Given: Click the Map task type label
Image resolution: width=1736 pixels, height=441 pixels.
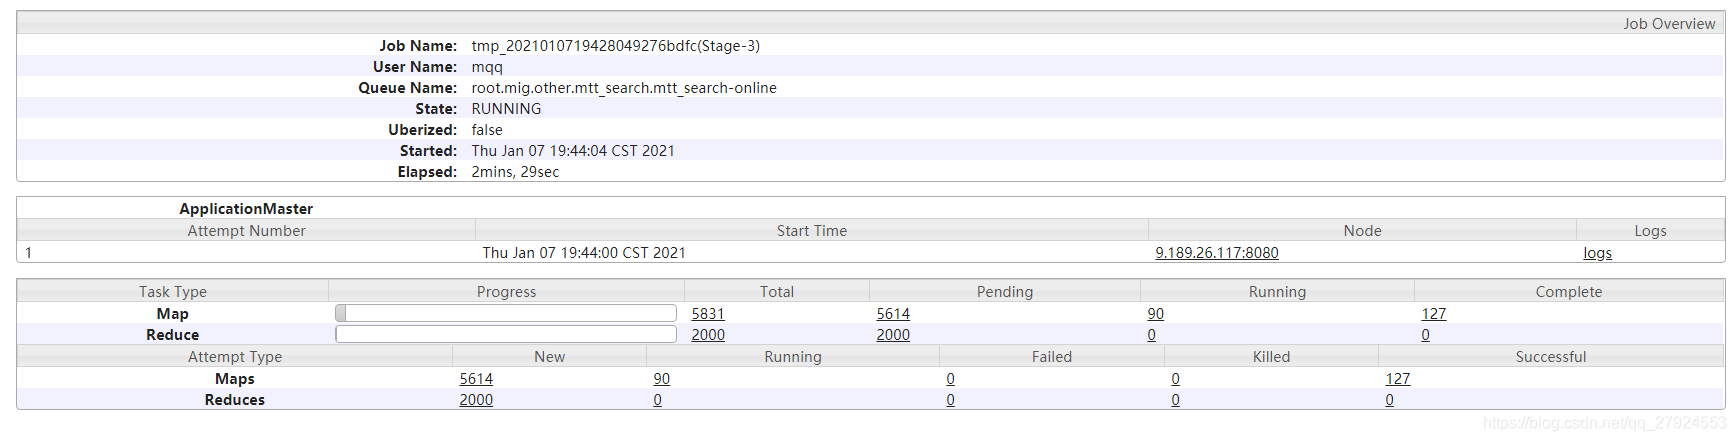Looking at the screenshot, I should [x=172, y=314].
